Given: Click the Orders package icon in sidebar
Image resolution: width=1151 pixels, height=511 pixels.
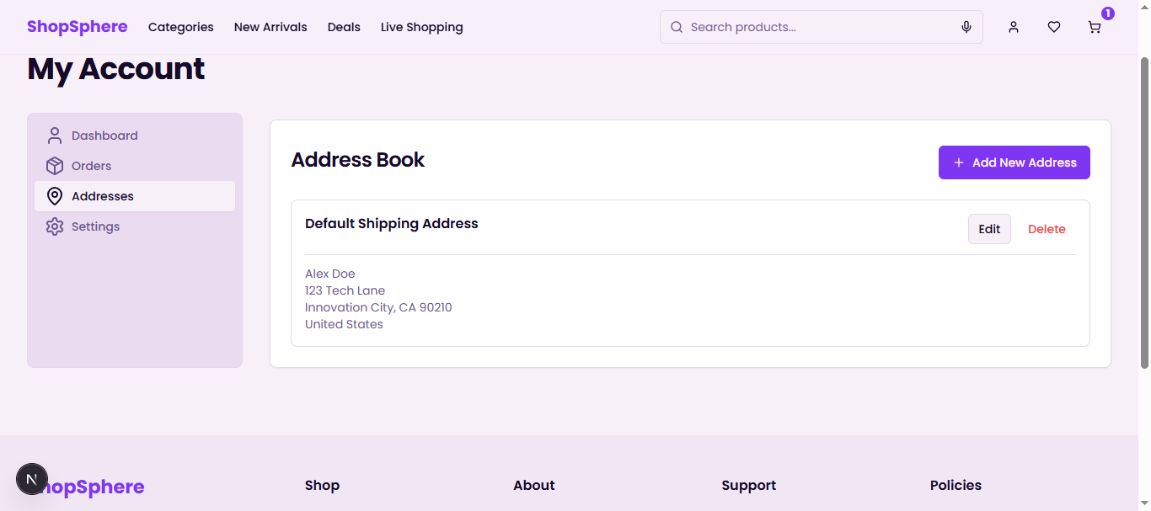Looking at the screenshot, I should point(55,166).
